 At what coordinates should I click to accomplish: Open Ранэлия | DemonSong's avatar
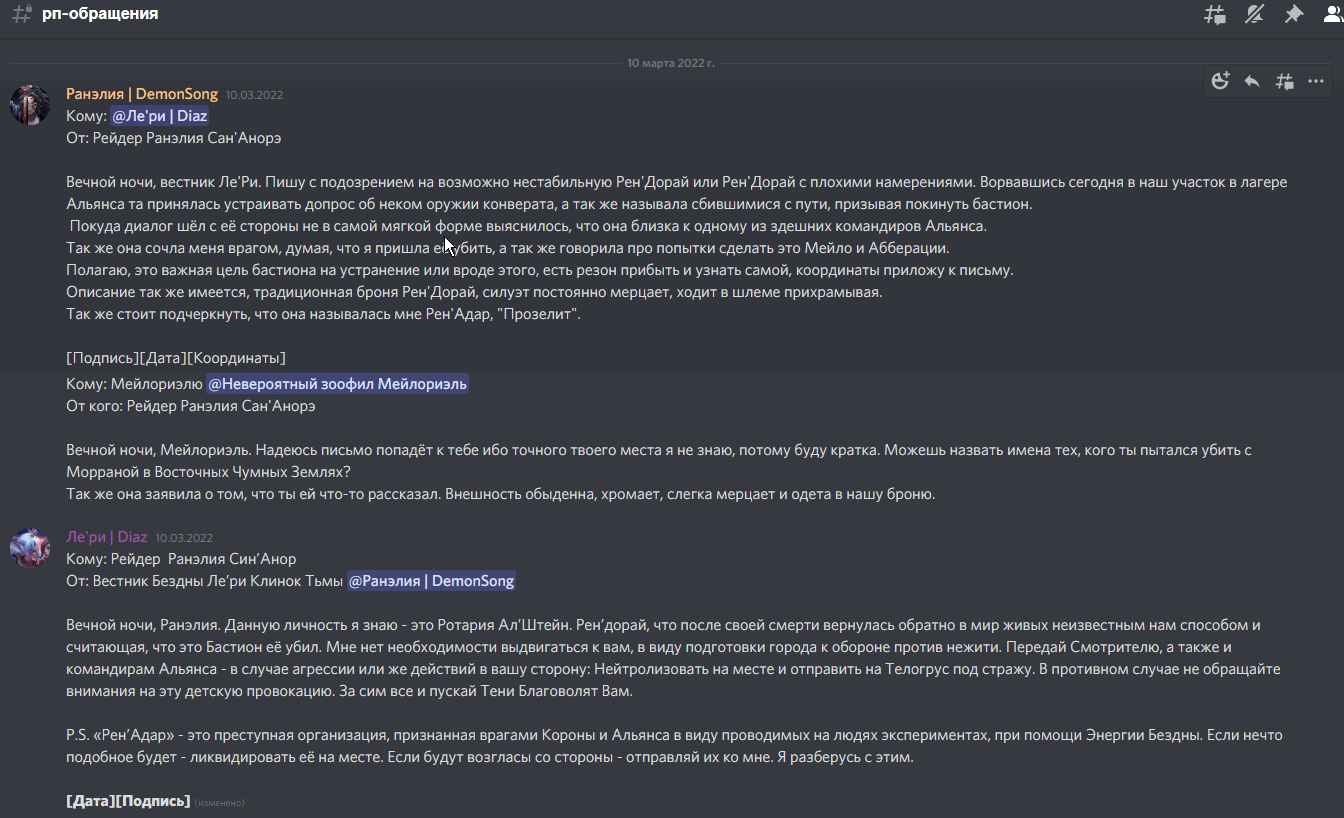click(x=30, y=105)
